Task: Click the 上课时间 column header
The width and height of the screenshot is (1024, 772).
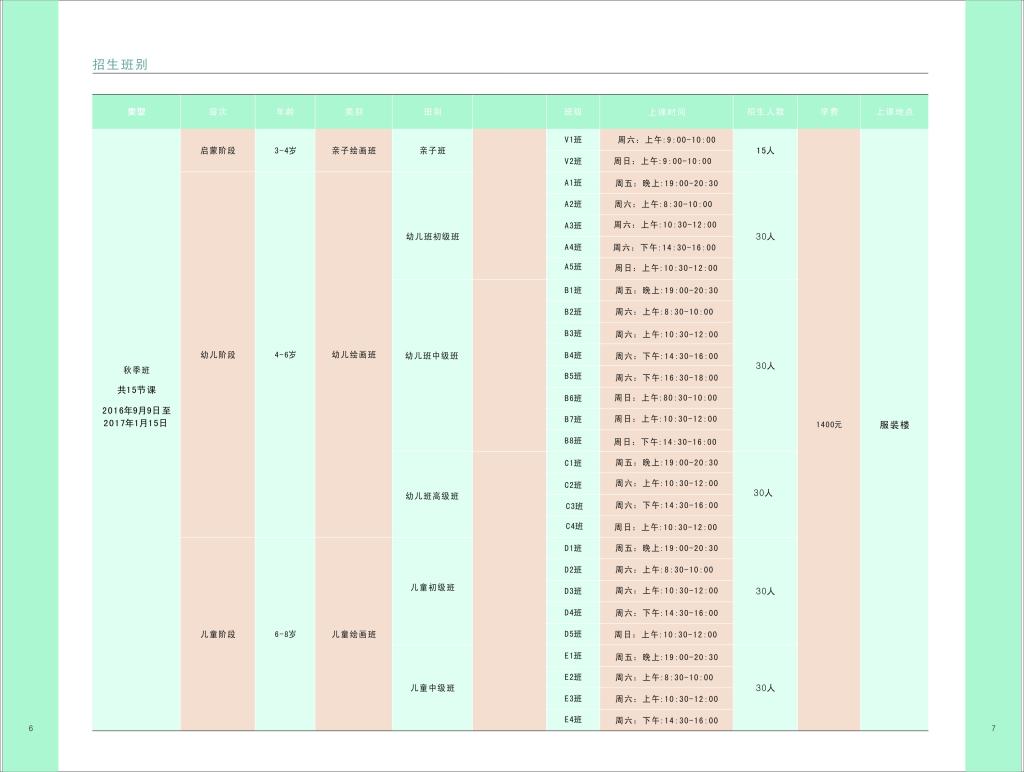Action: click(x=666, y=112)
